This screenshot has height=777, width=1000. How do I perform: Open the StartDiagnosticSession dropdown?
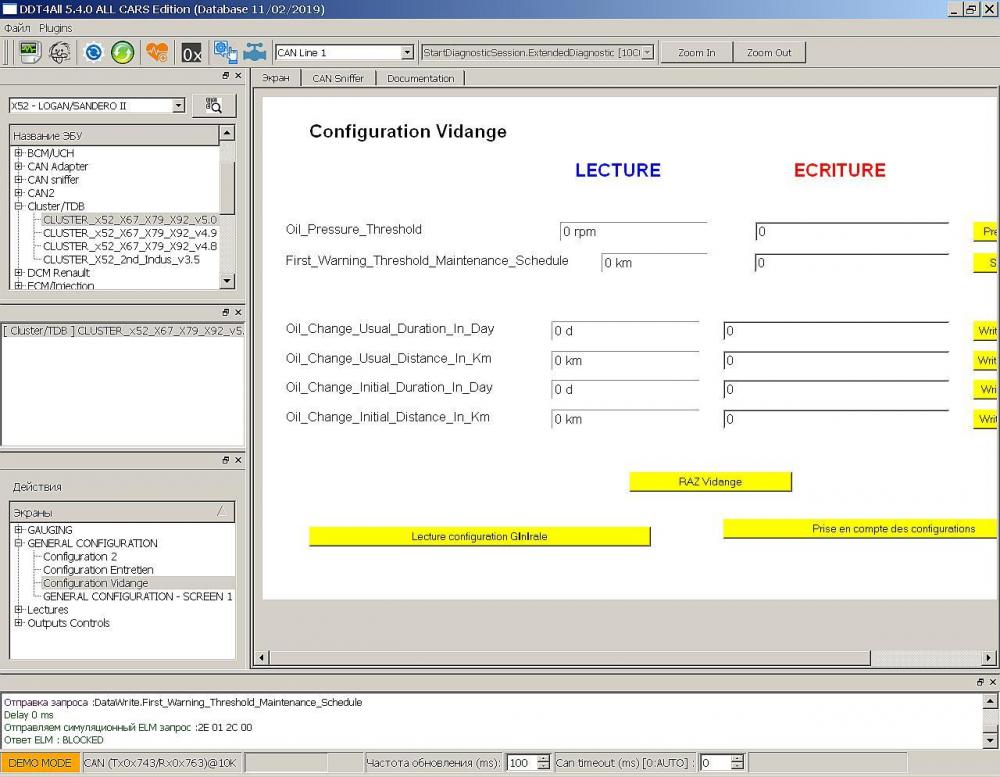tap(647, 52)
